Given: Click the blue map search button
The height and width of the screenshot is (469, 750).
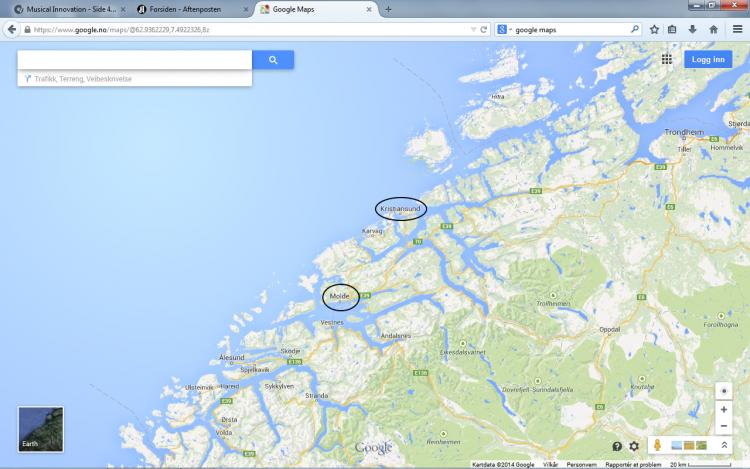Looking at the screenshot, I should [x=273, y=60].
